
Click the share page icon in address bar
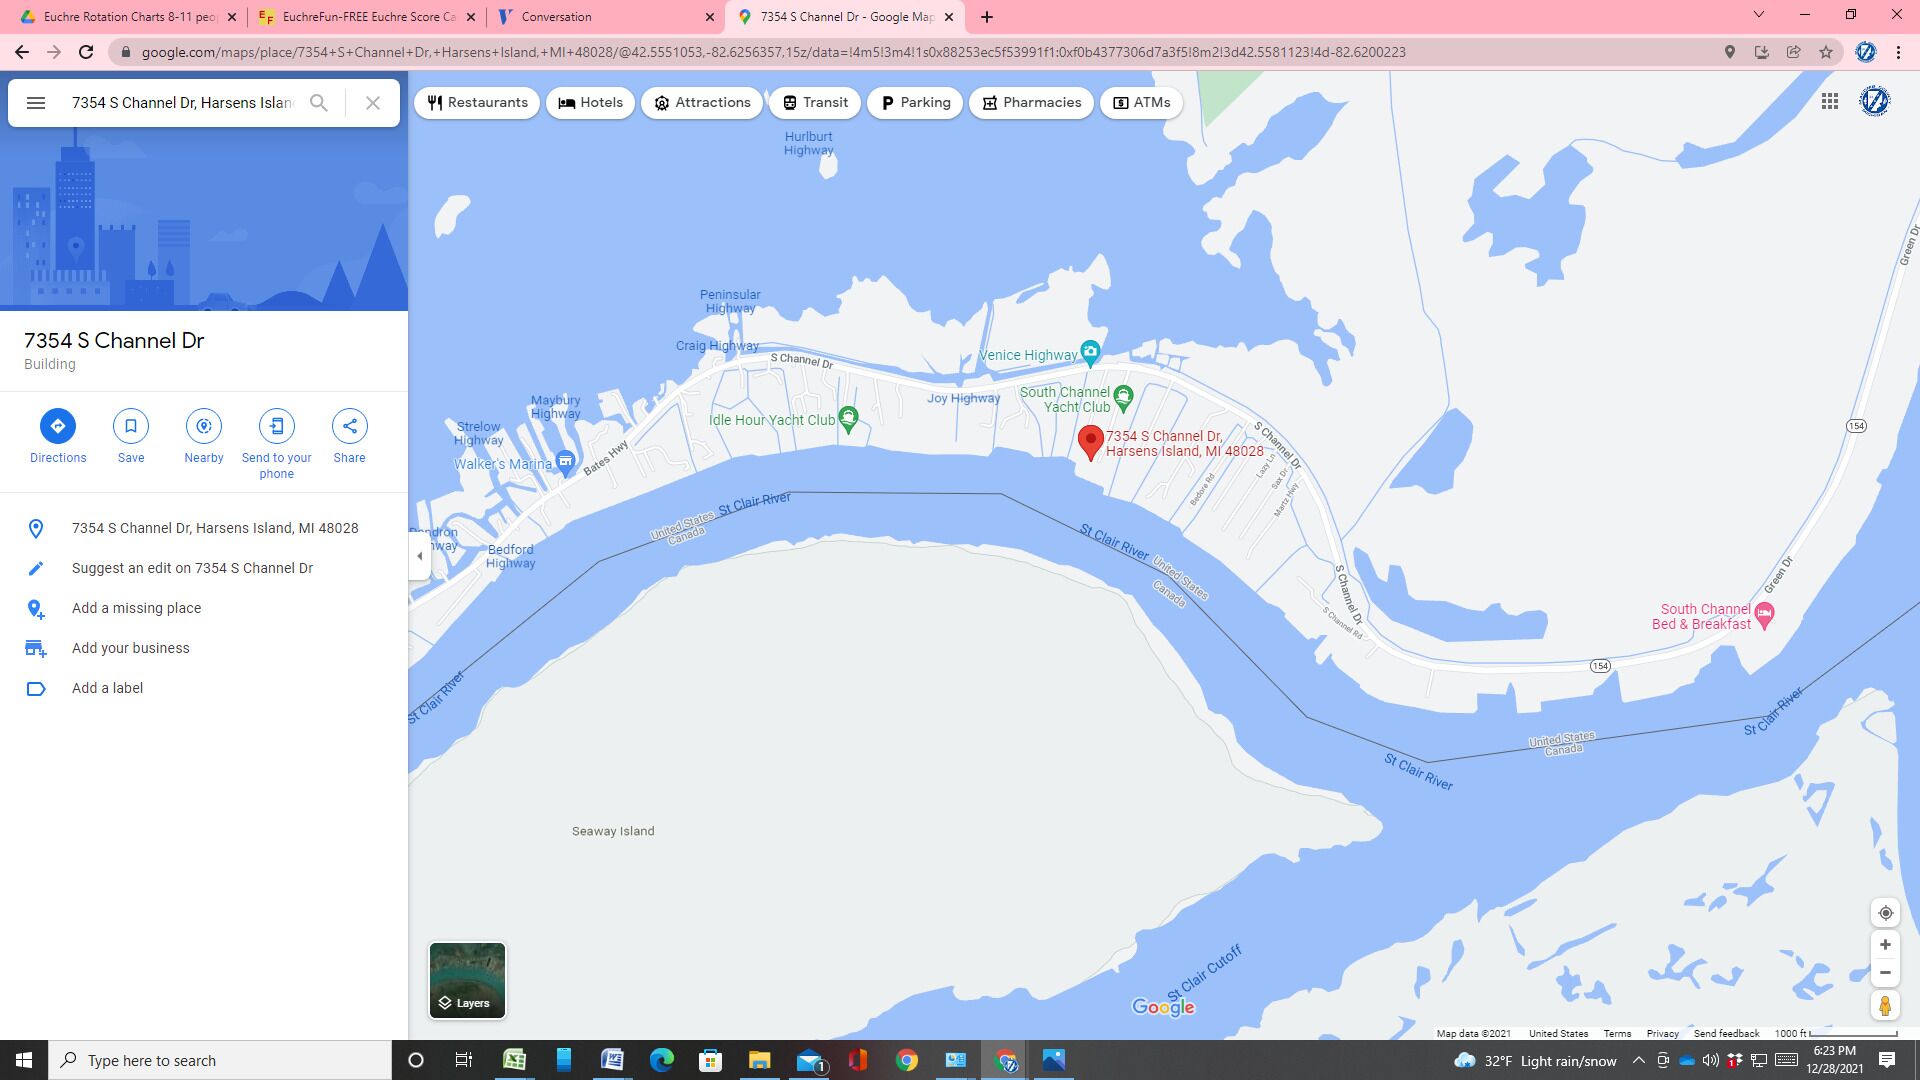coord(1794,52)
